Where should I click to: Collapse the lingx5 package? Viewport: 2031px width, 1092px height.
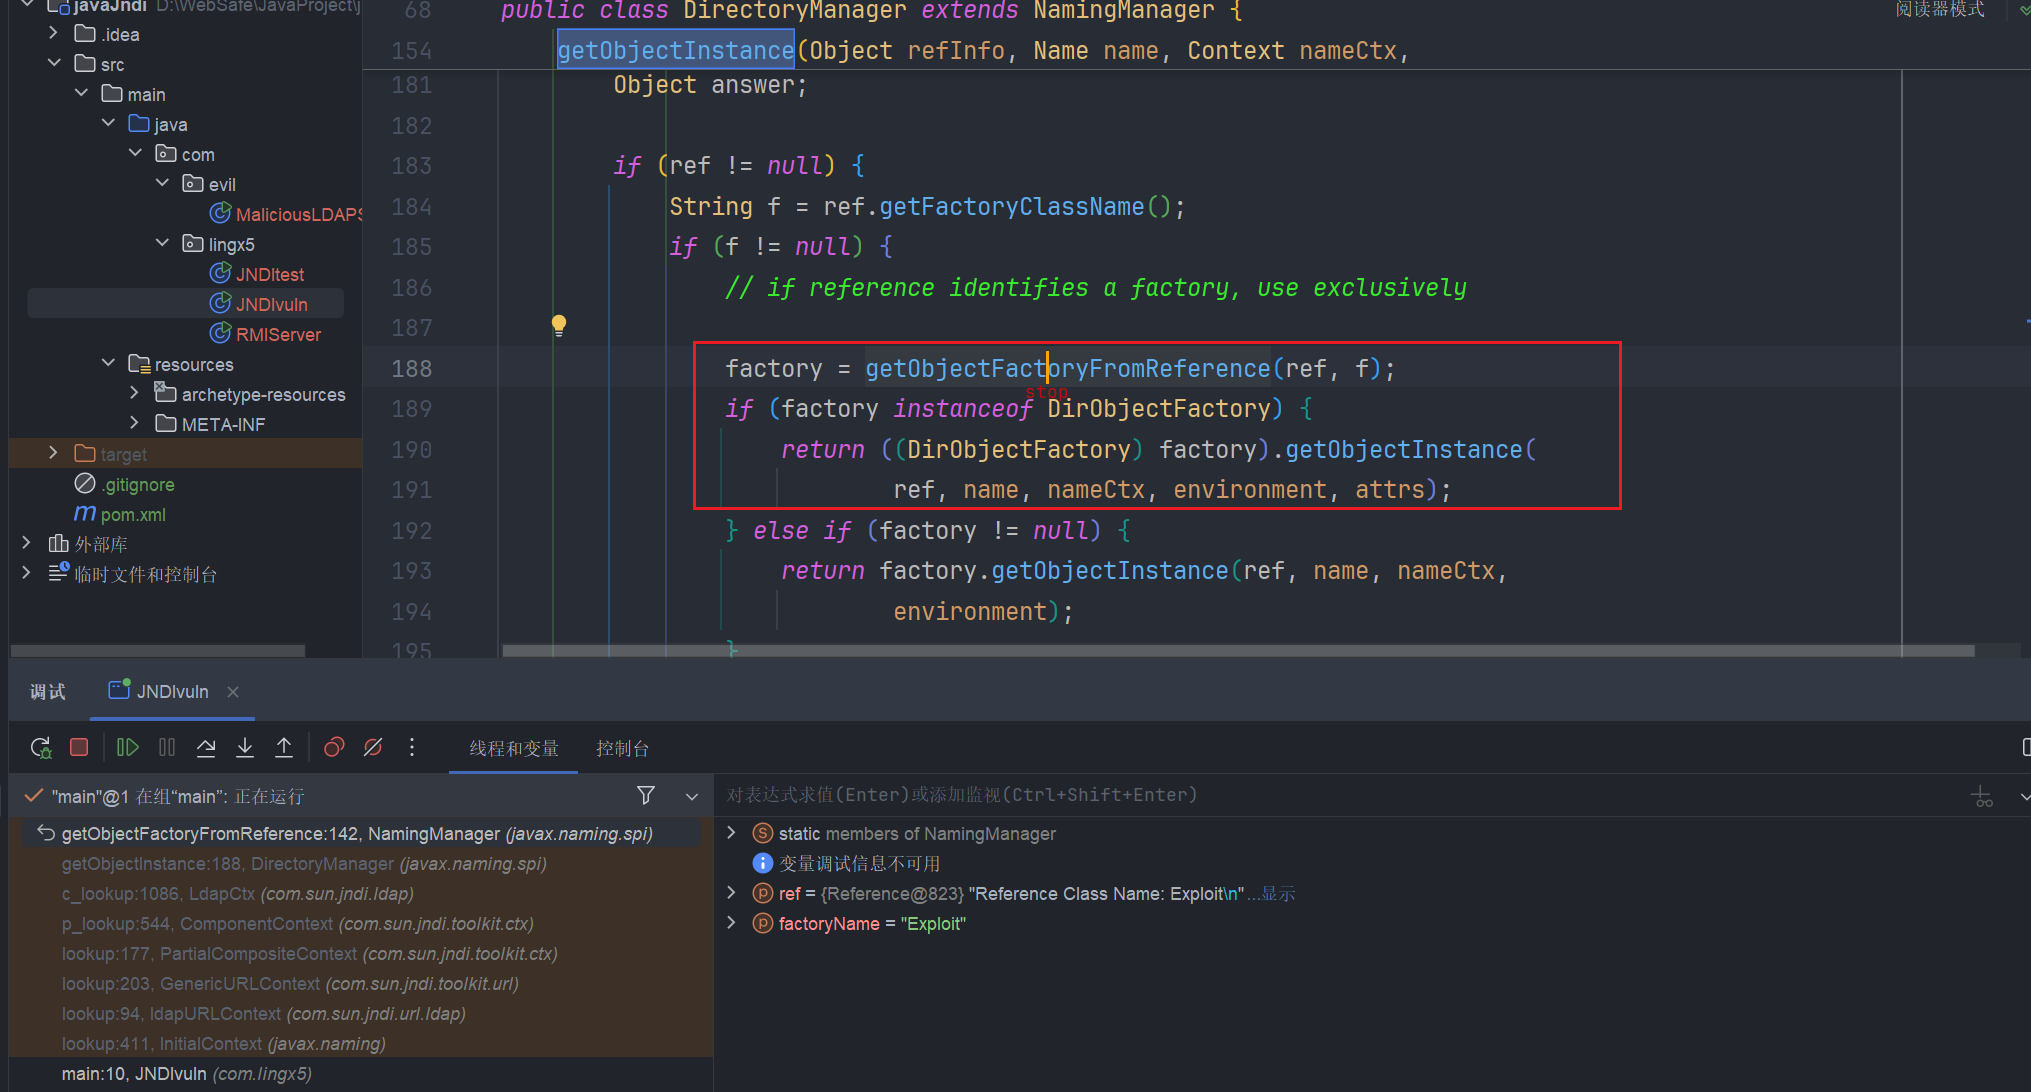coord(162,243)
